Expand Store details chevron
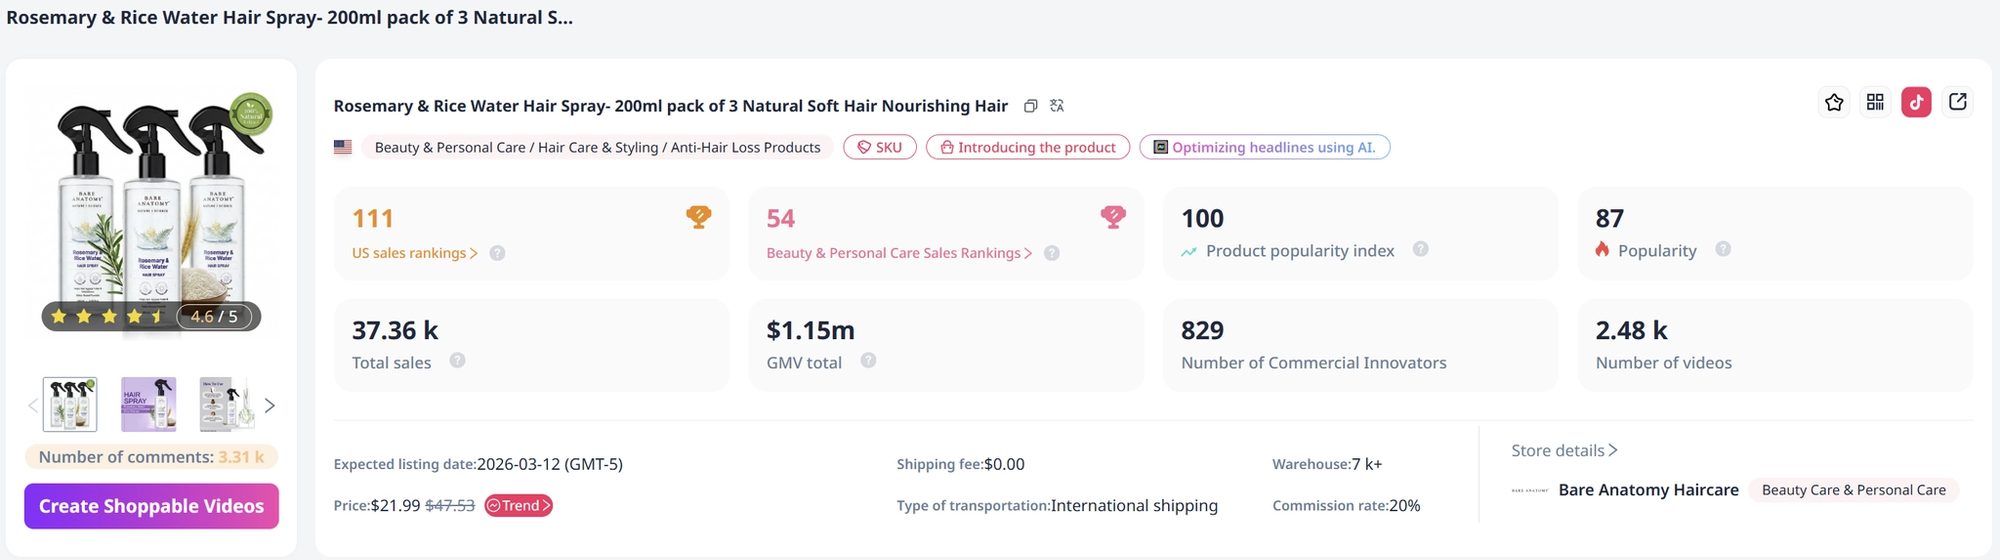 [x=1613, y=451]
